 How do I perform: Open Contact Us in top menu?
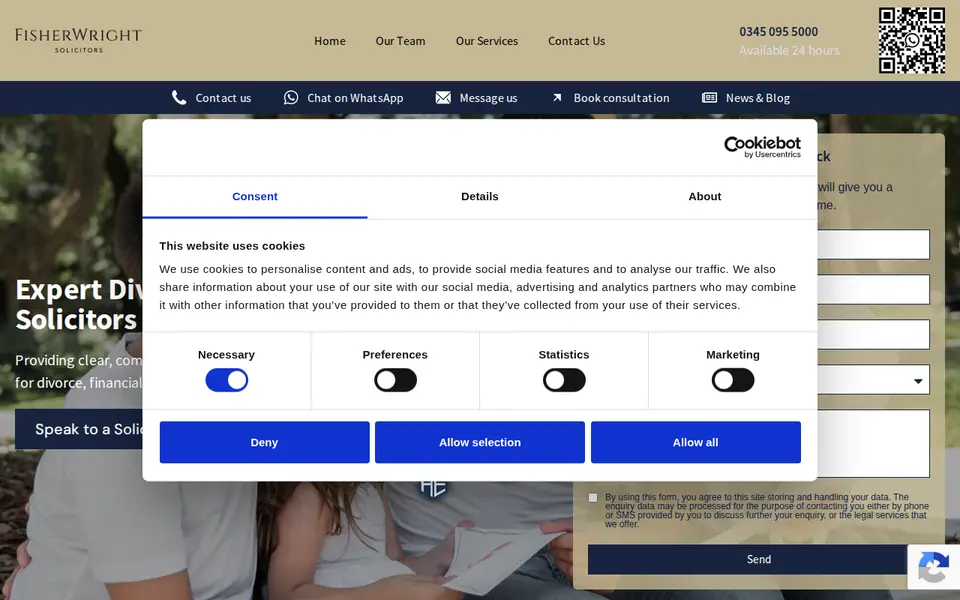coord(576,41)
